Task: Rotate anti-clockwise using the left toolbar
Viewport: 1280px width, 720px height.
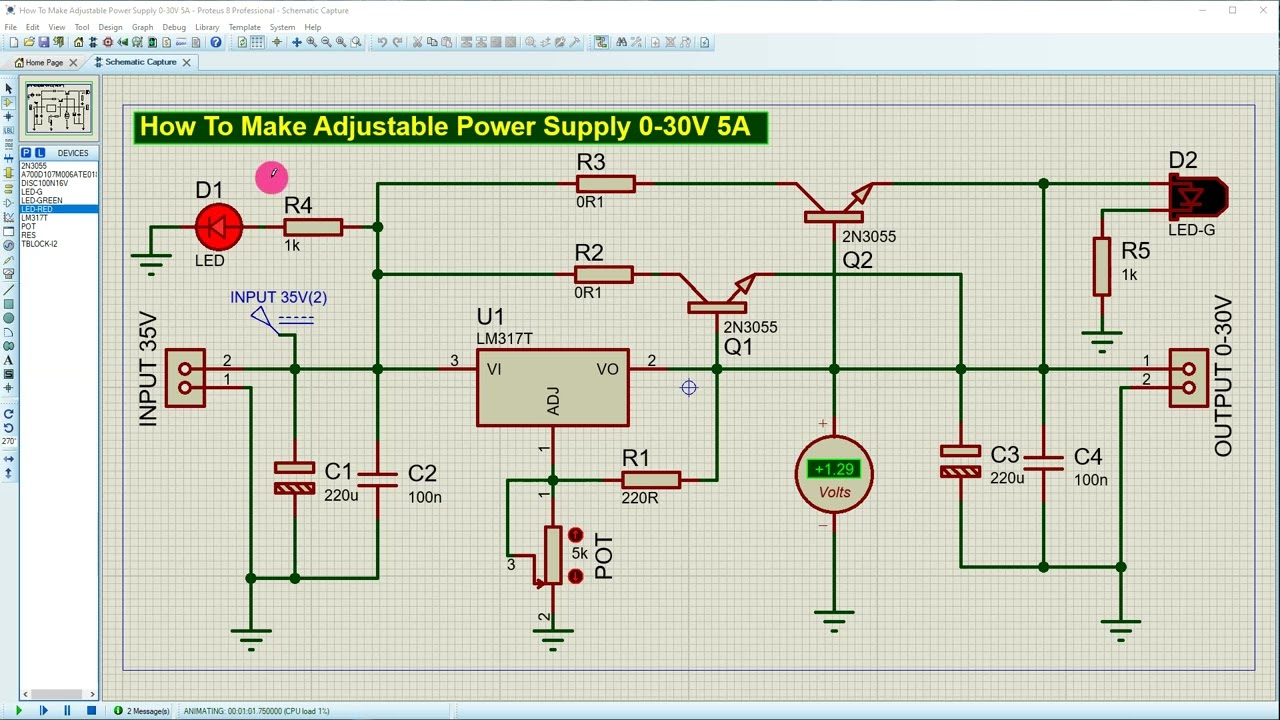Action: (9, 428)
